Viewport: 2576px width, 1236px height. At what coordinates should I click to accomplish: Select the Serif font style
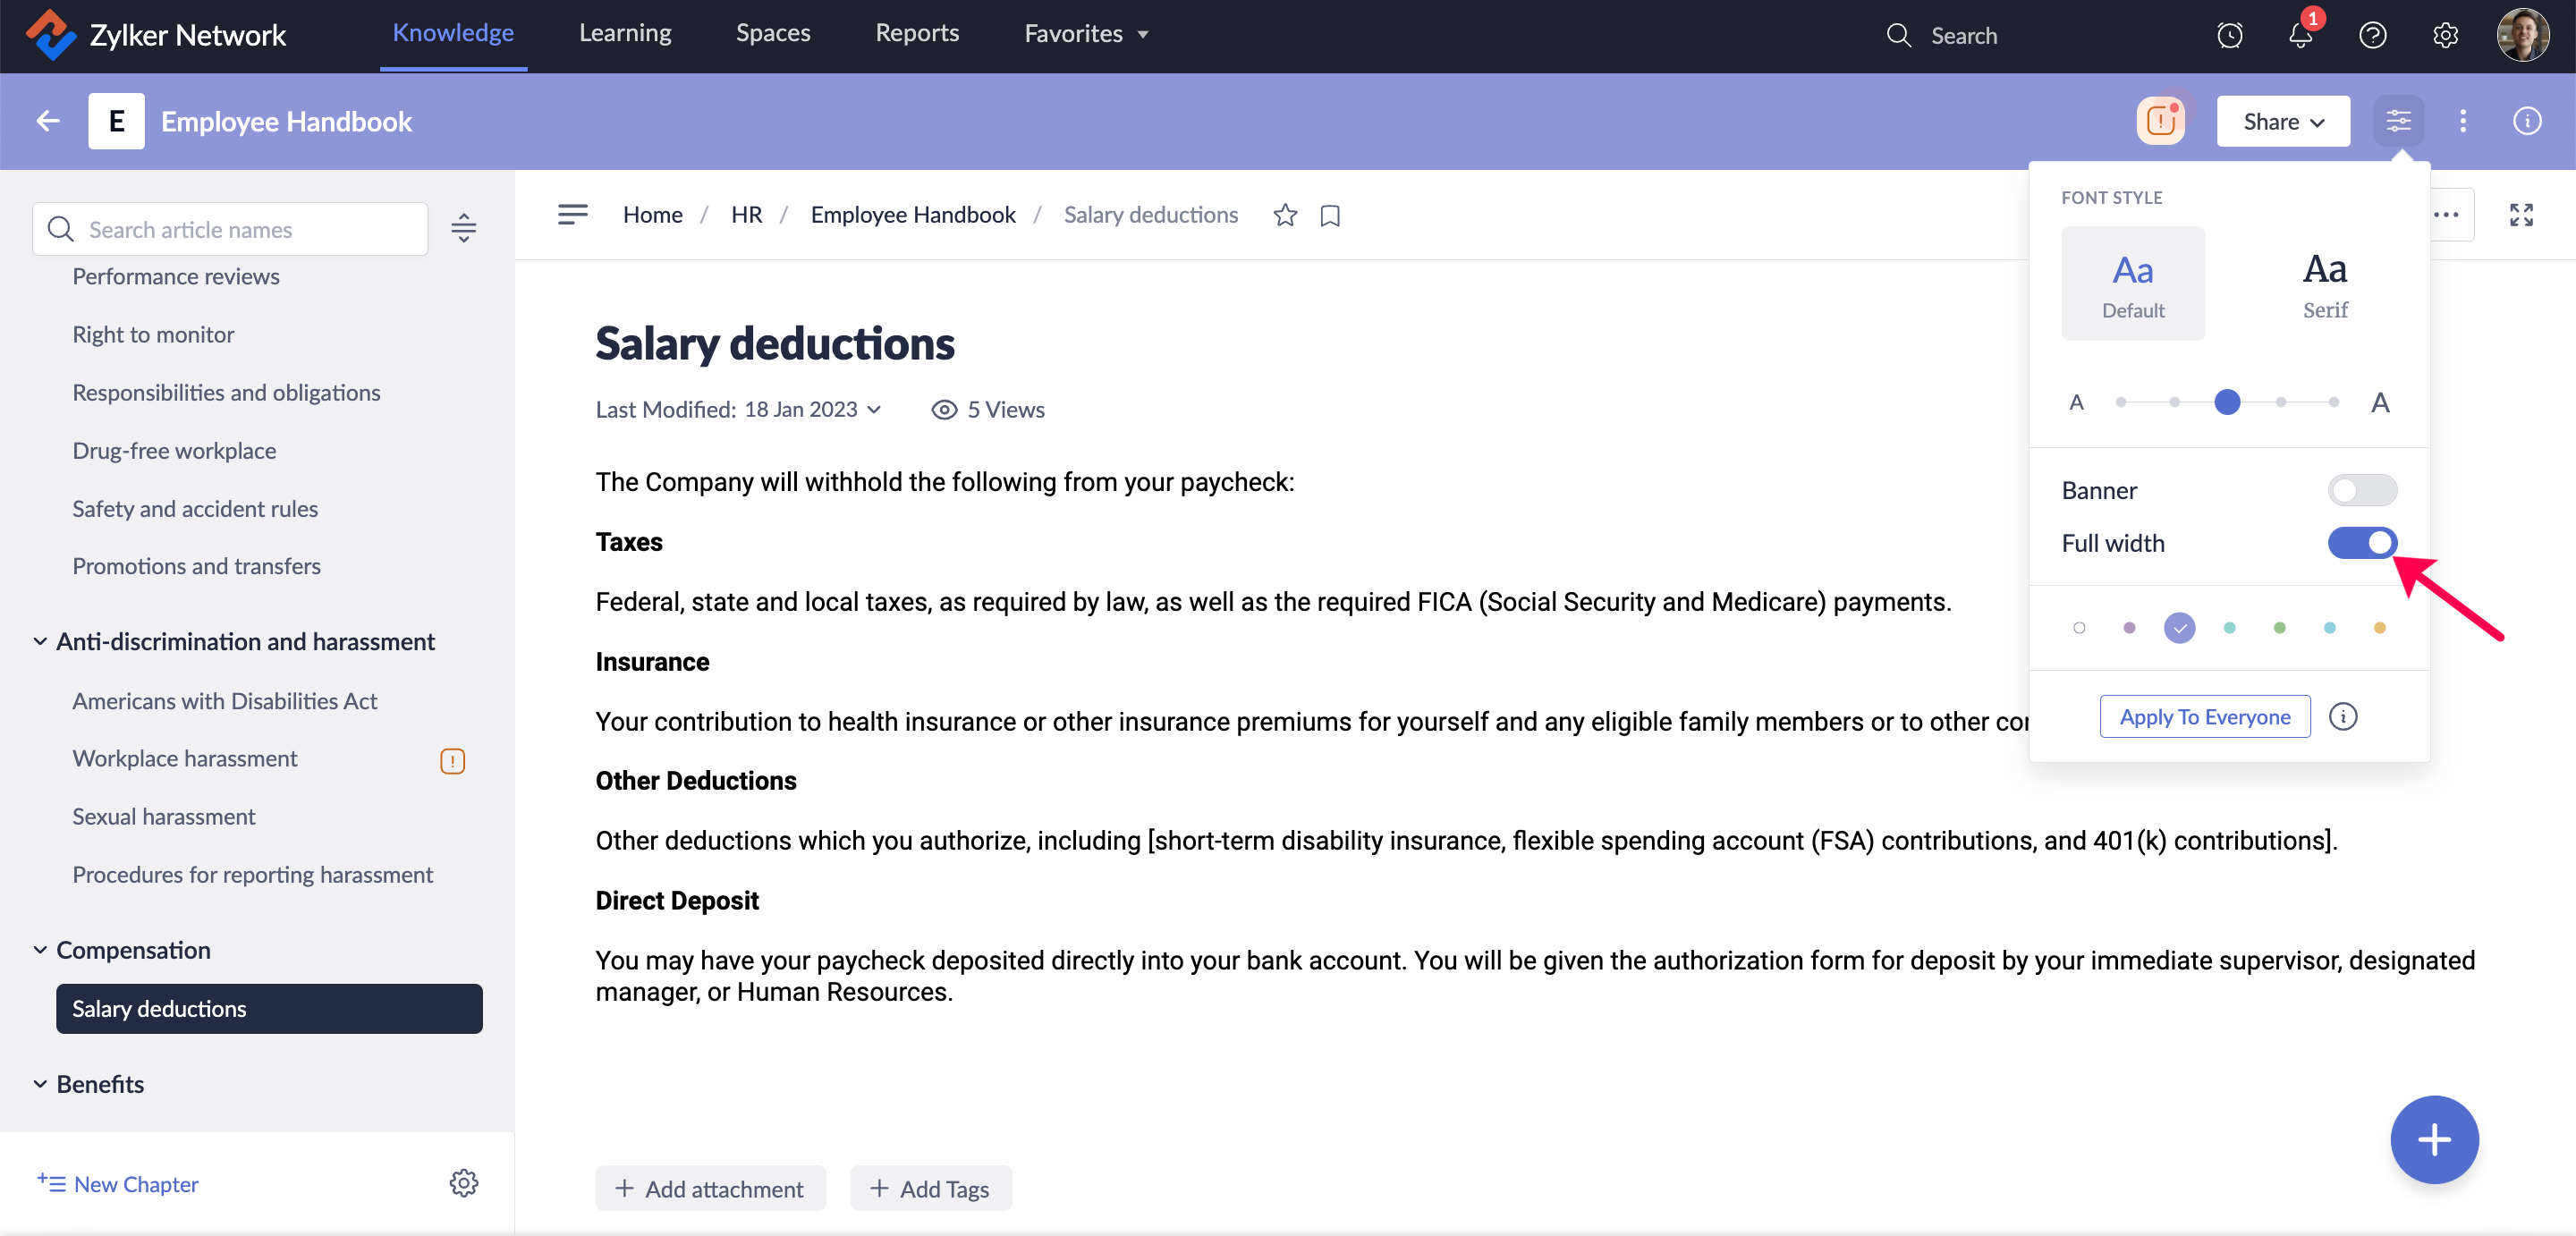(x=2324, y=284)
